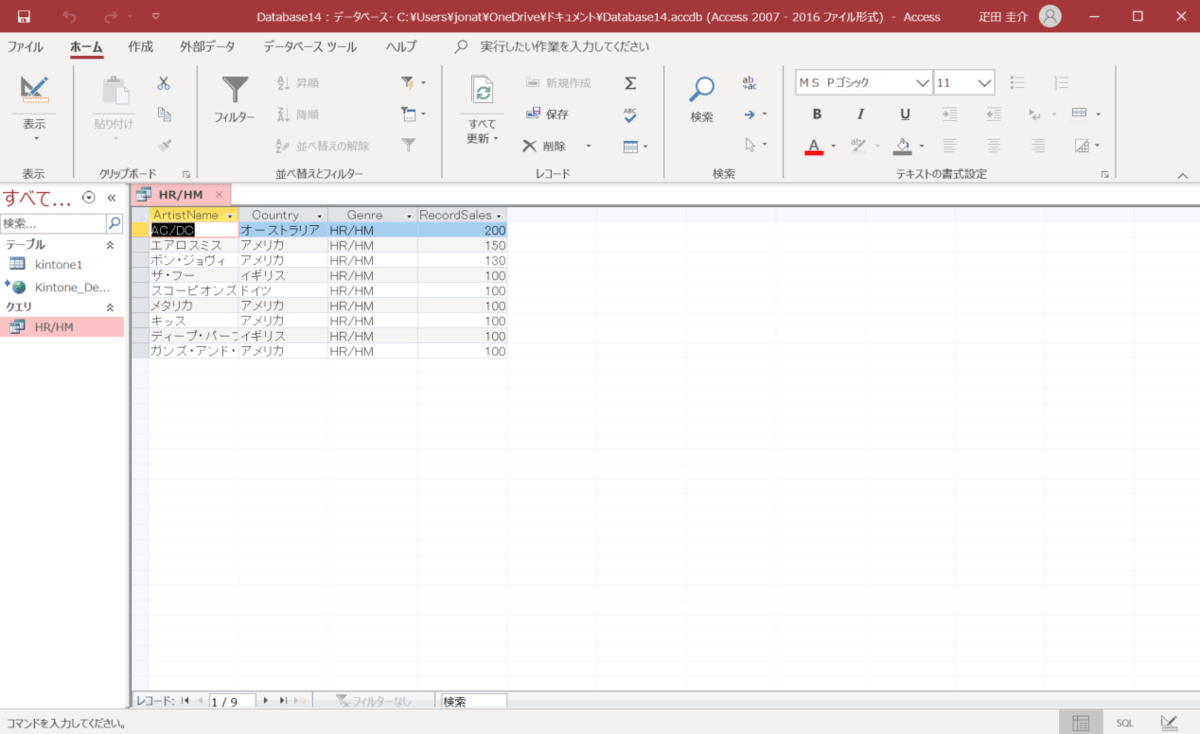Open the font color dropdown arrow
1200x734 pixels.
832,146
